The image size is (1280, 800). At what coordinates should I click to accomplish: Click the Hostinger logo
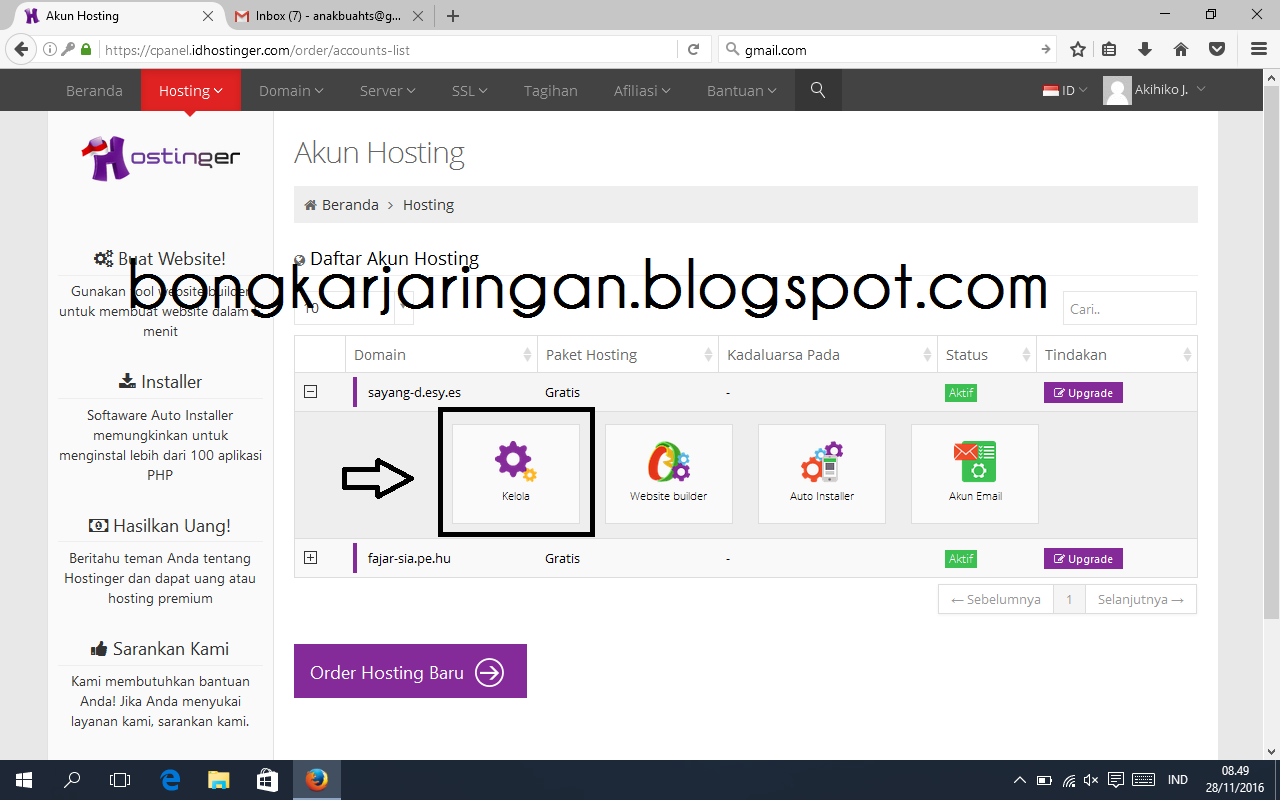pyautogui.click(x=161, y=158)
